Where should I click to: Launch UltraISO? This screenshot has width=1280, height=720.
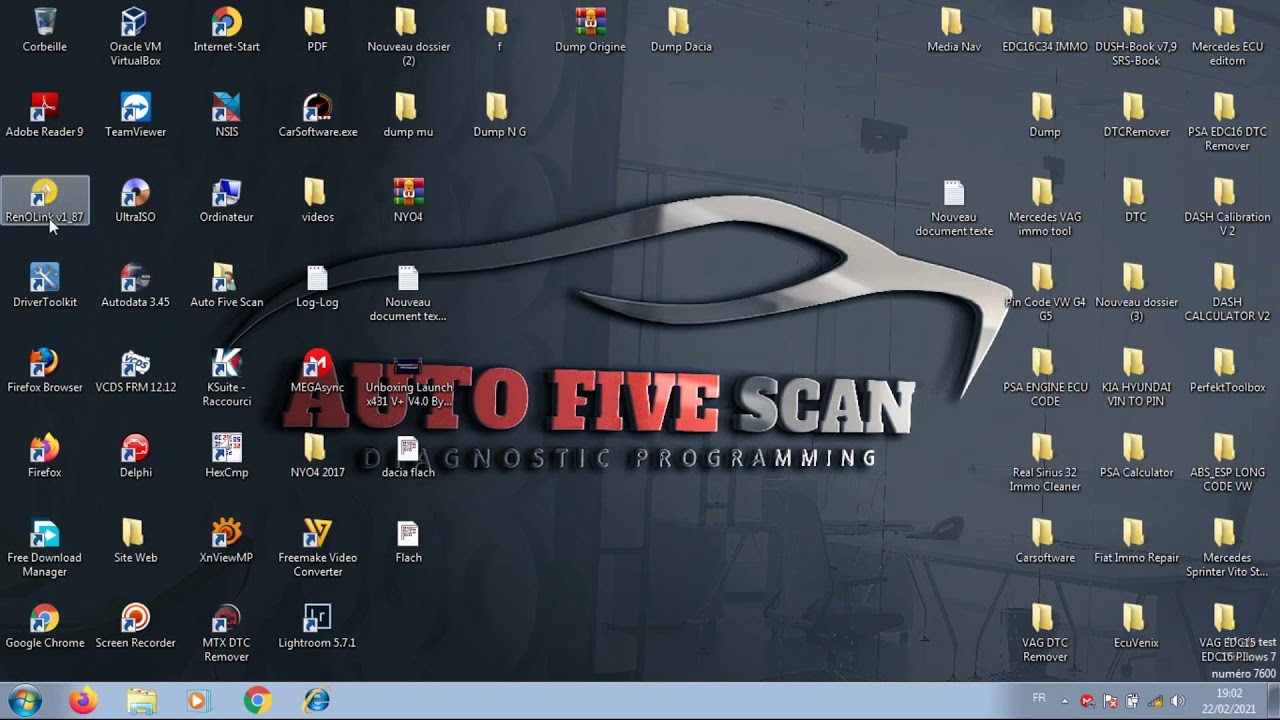coord(135,200)
